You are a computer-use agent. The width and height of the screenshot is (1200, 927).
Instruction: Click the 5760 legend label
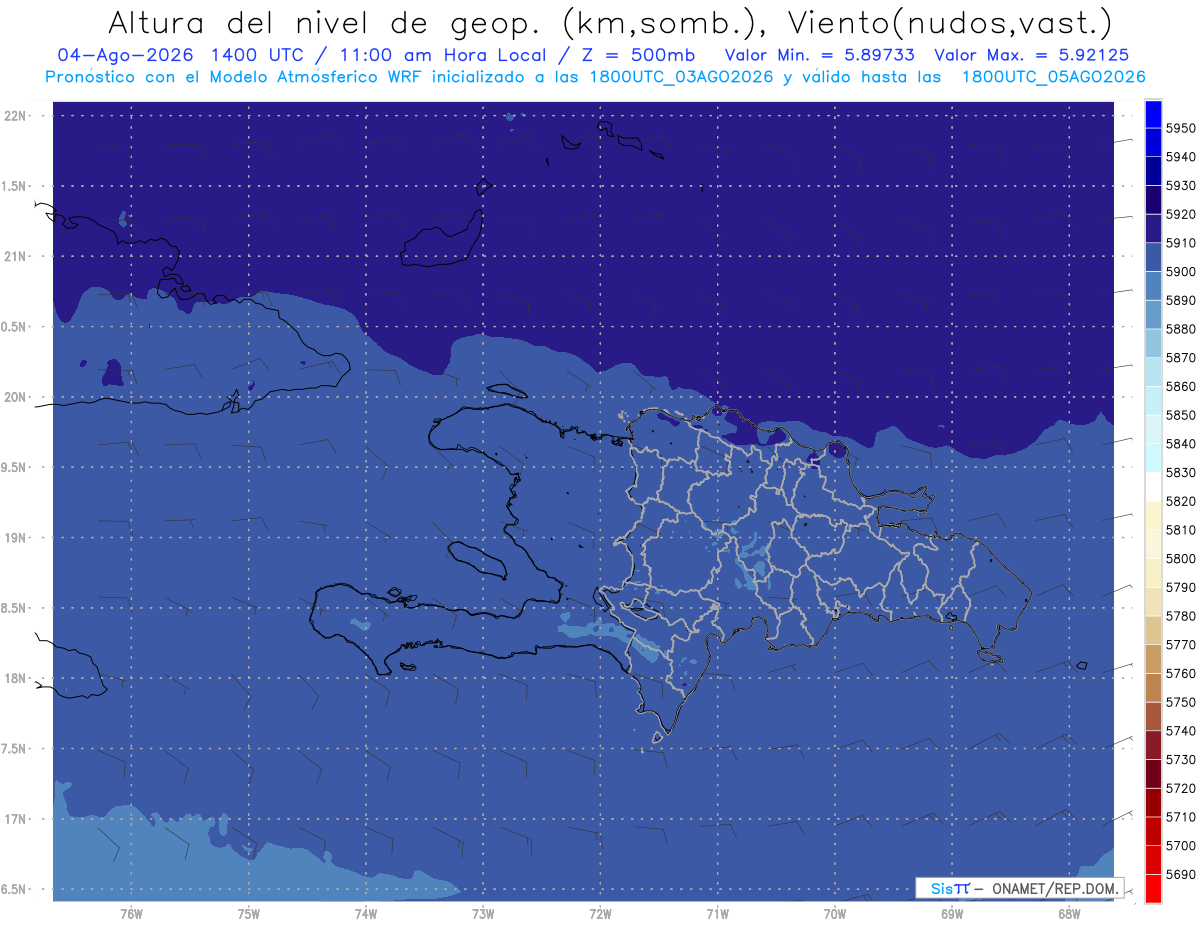point(1180,673)
